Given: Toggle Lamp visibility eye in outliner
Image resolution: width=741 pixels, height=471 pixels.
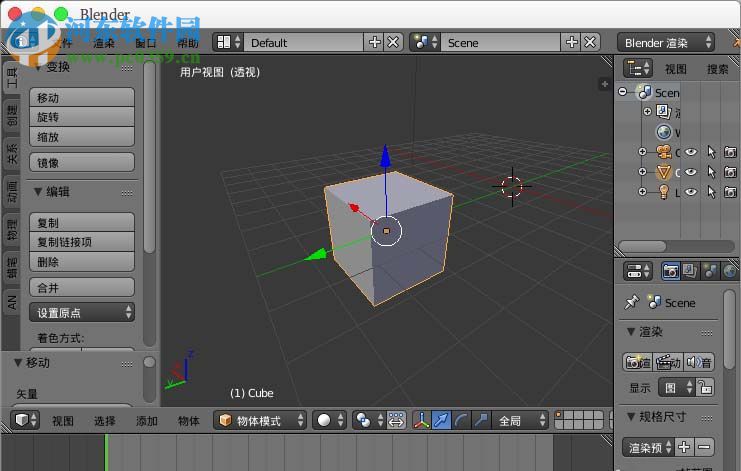Looking at the screenshot, I should coord(691,192).
